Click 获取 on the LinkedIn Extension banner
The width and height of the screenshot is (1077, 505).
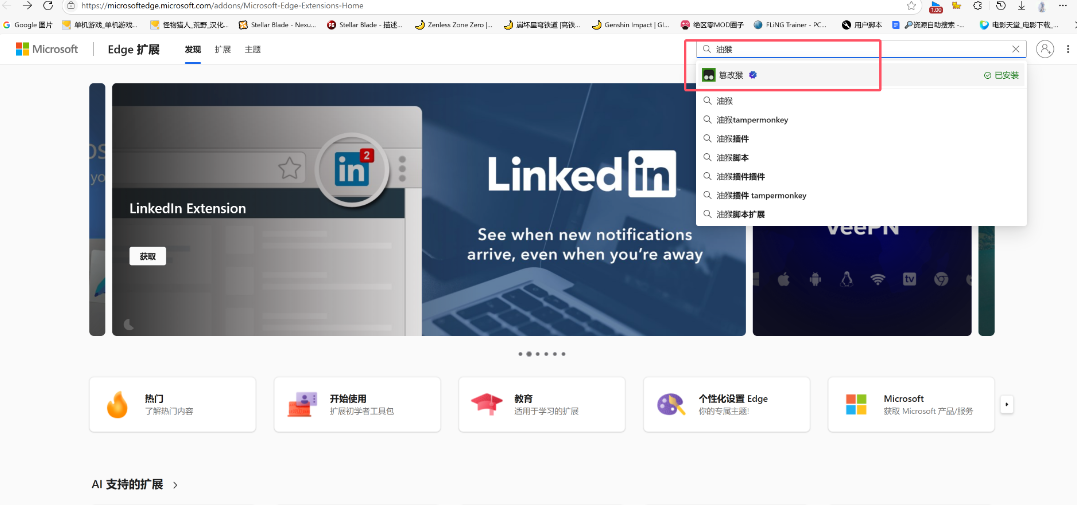pos(148,256)
